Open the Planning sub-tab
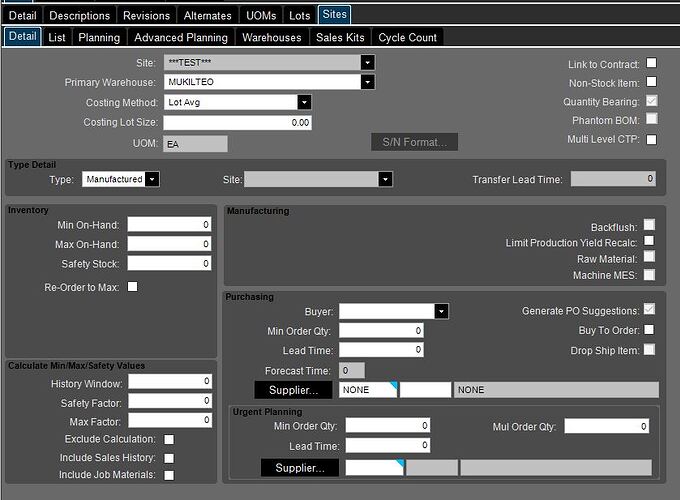This screenshot has width=680, height=500. pos(99,37)
